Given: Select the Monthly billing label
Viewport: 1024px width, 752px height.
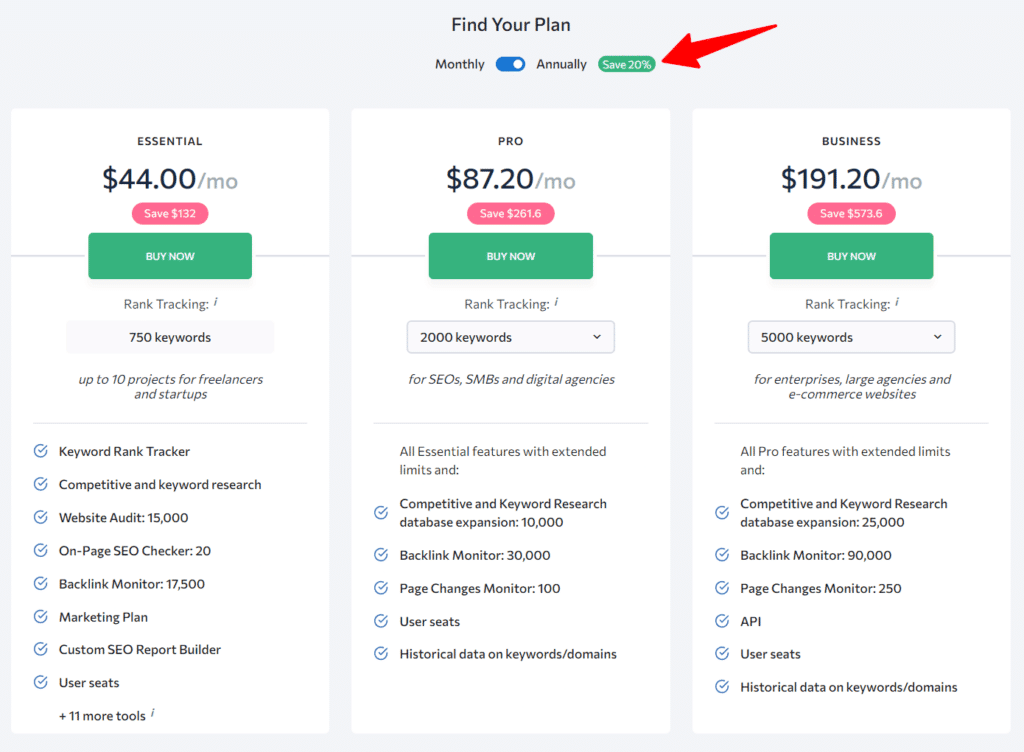Looking at the screenshot, I should coord(459,63).
